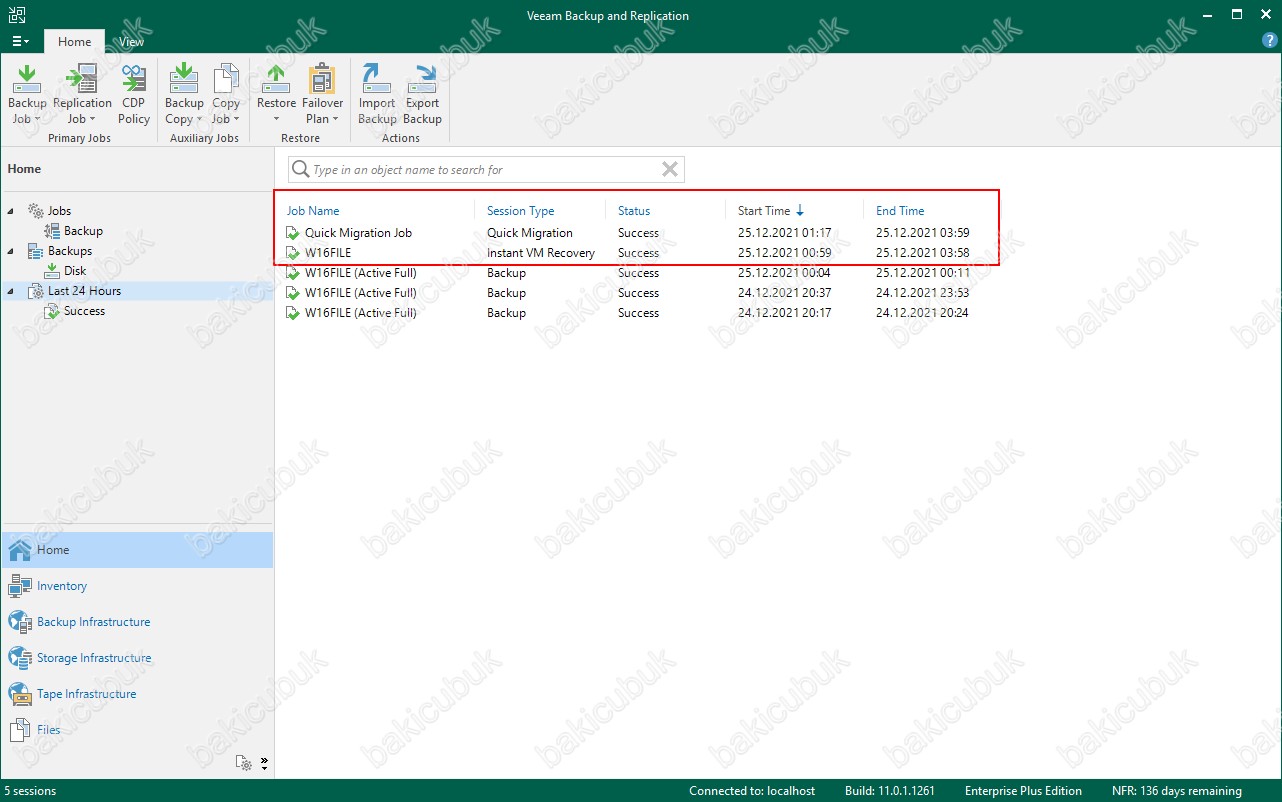
Task: Open the Home navigation view
Action: point(137,550)
